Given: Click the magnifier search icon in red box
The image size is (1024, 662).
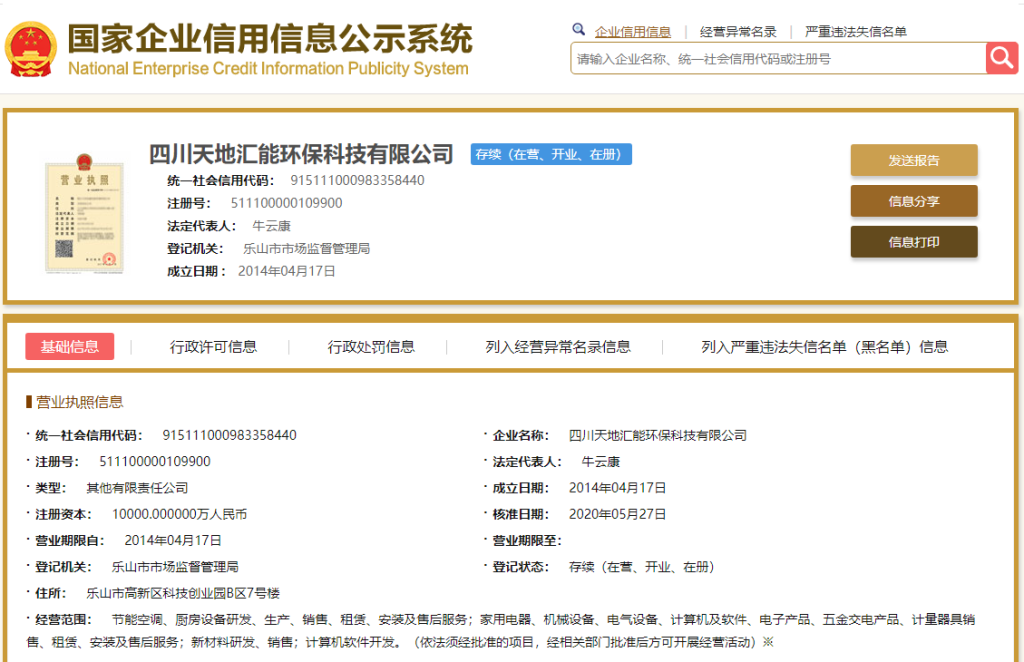Looking at the screenshot, I should pyautogui.click(x=1001, y=58).
